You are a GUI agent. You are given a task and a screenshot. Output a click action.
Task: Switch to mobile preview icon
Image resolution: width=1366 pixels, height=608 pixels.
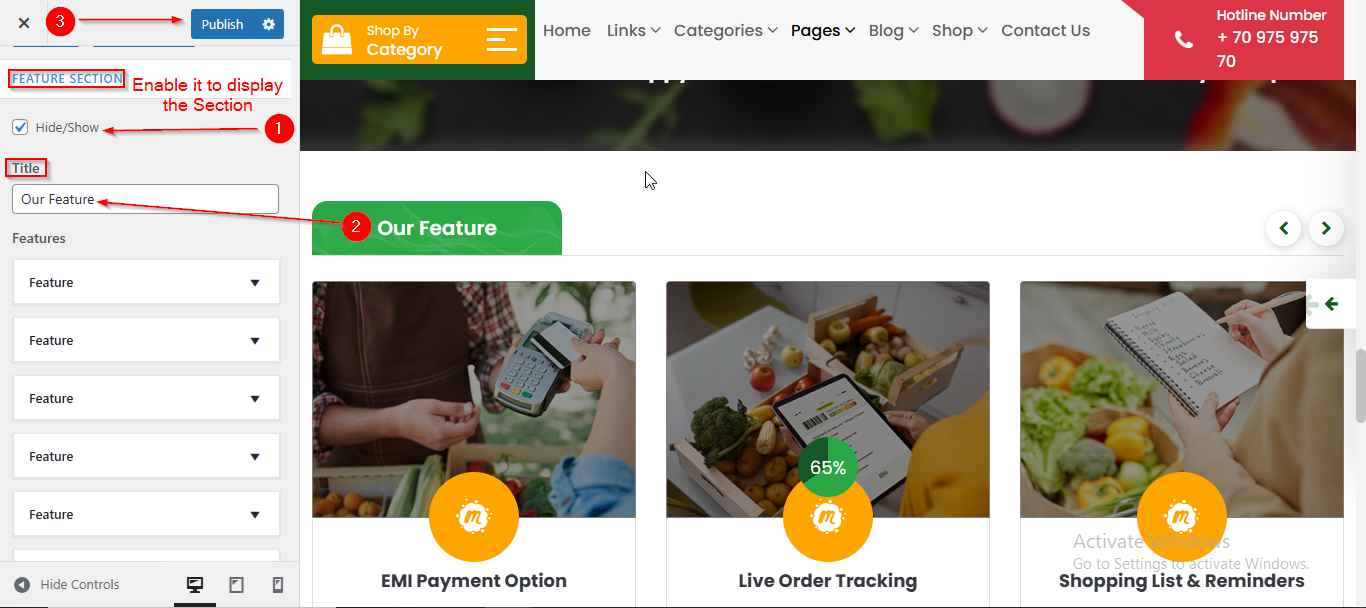(x=278, y=585)
